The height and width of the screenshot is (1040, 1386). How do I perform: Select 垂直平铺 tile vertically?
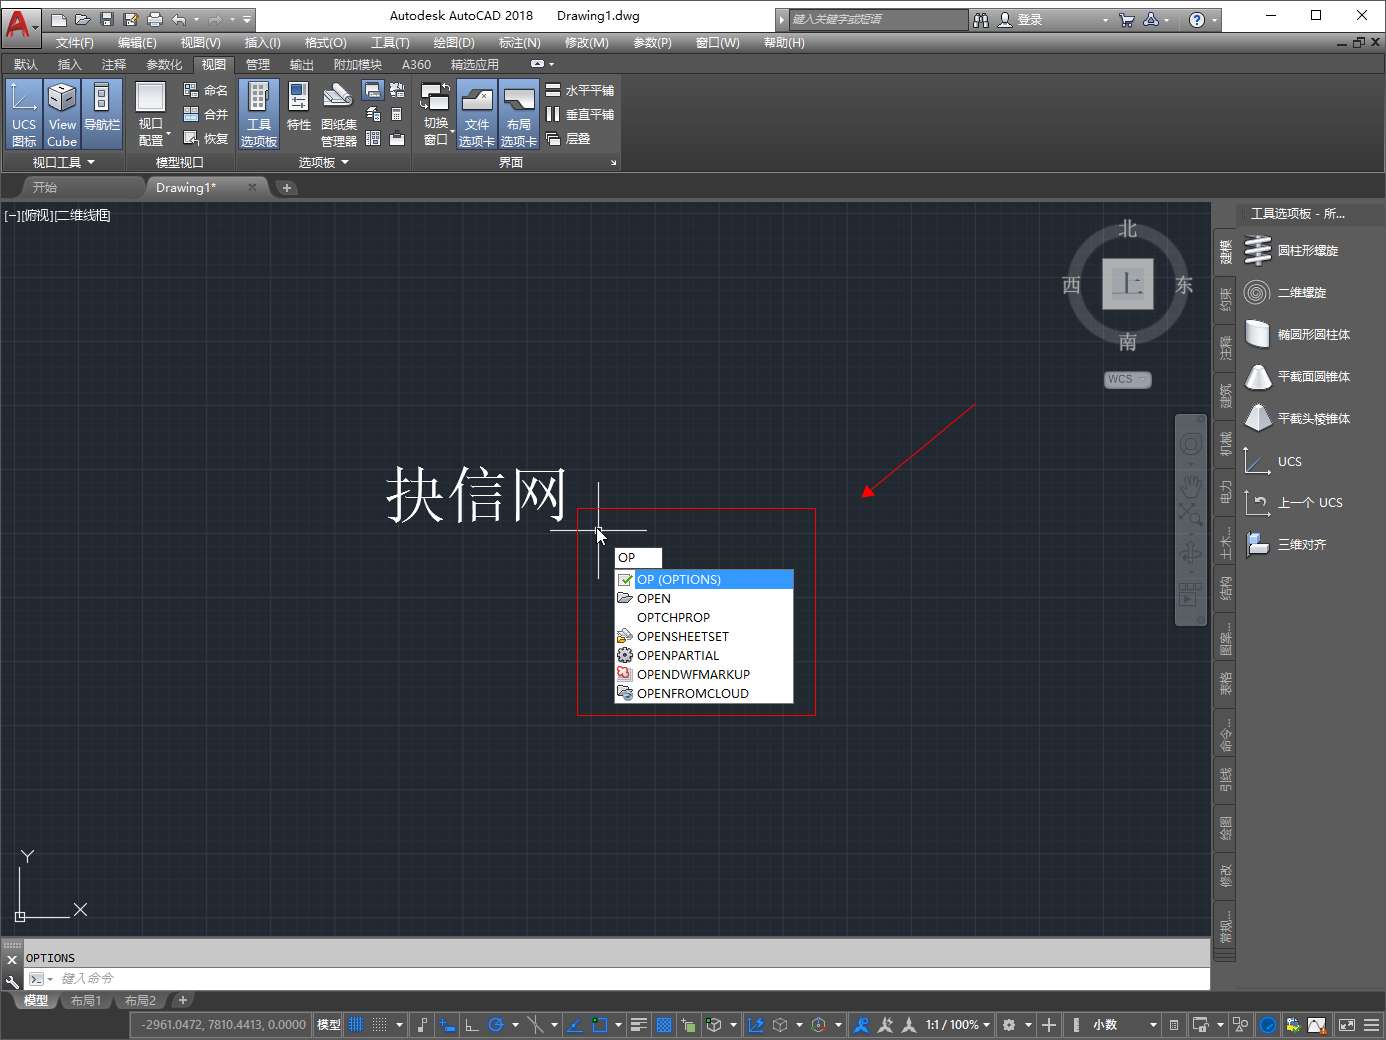pos(580,114)
